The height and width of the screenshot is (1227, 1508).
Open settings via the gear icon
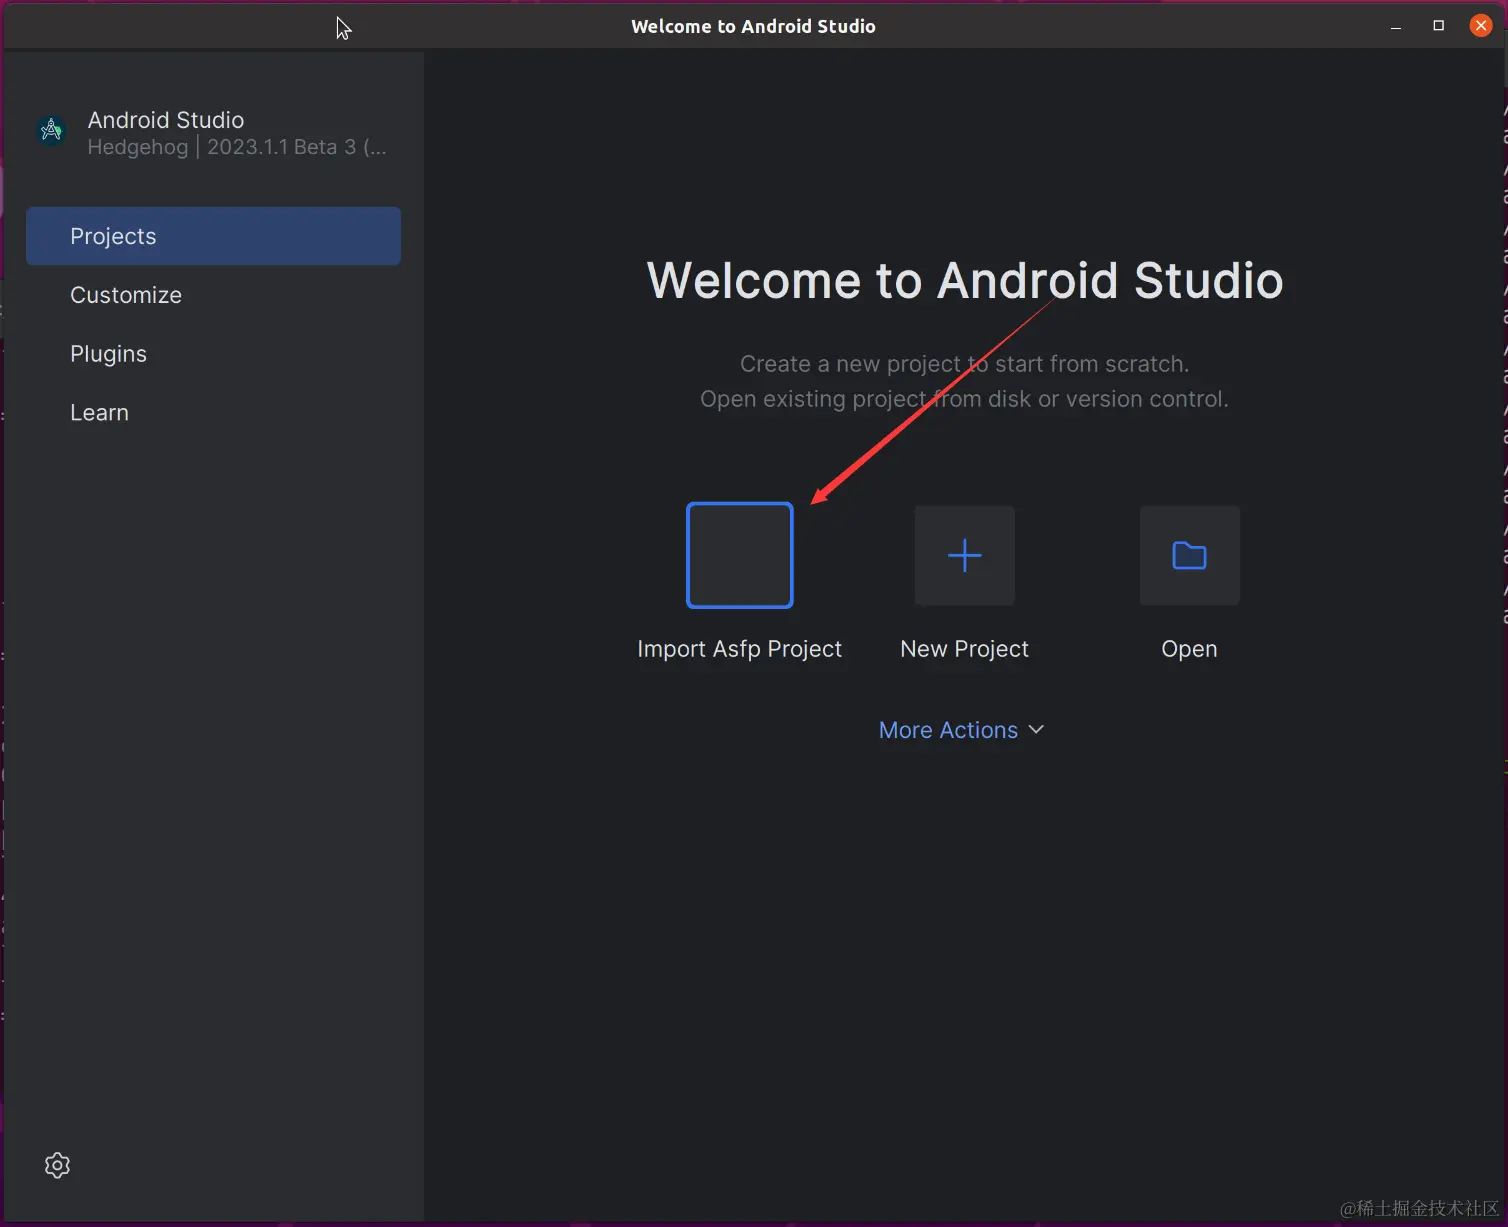[57, 1165]
